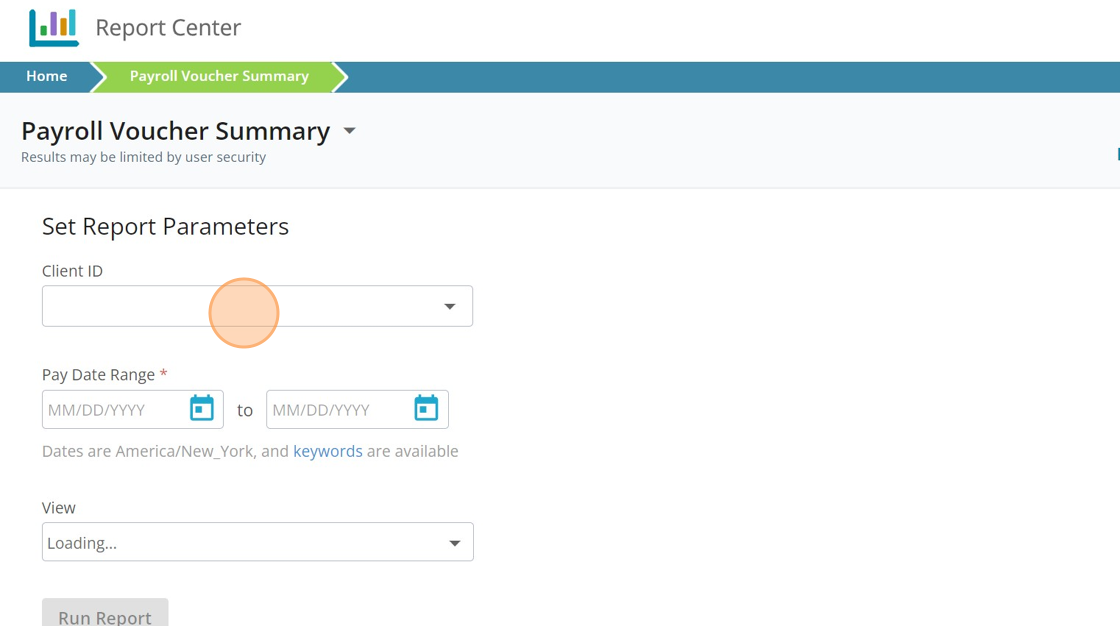Viewport: 1120px width, 626px height.
Task: Click the Payroll Voucher Summary page heading
Action: (x=176, y=131)
